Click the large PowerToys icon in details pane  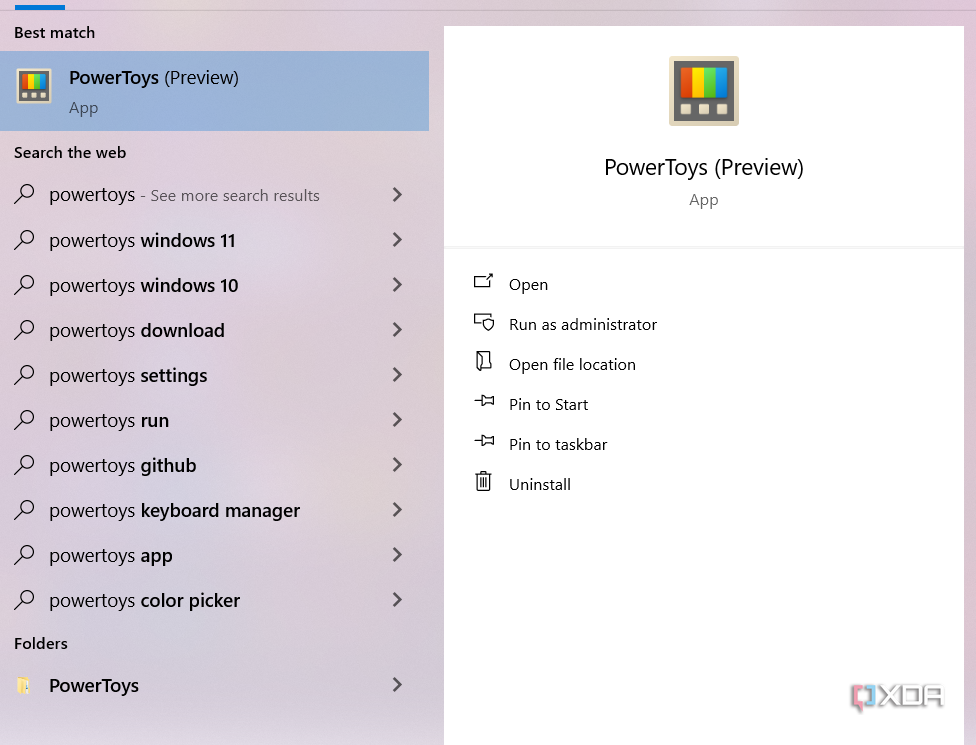click(x=703, y=91)
